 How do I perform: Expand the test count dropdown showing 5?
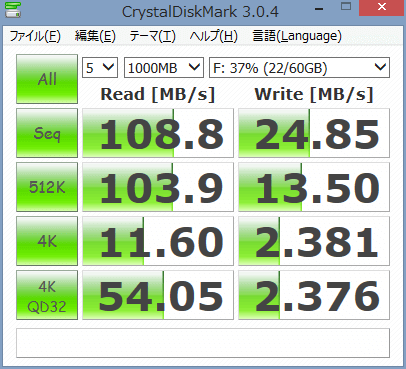100,68
